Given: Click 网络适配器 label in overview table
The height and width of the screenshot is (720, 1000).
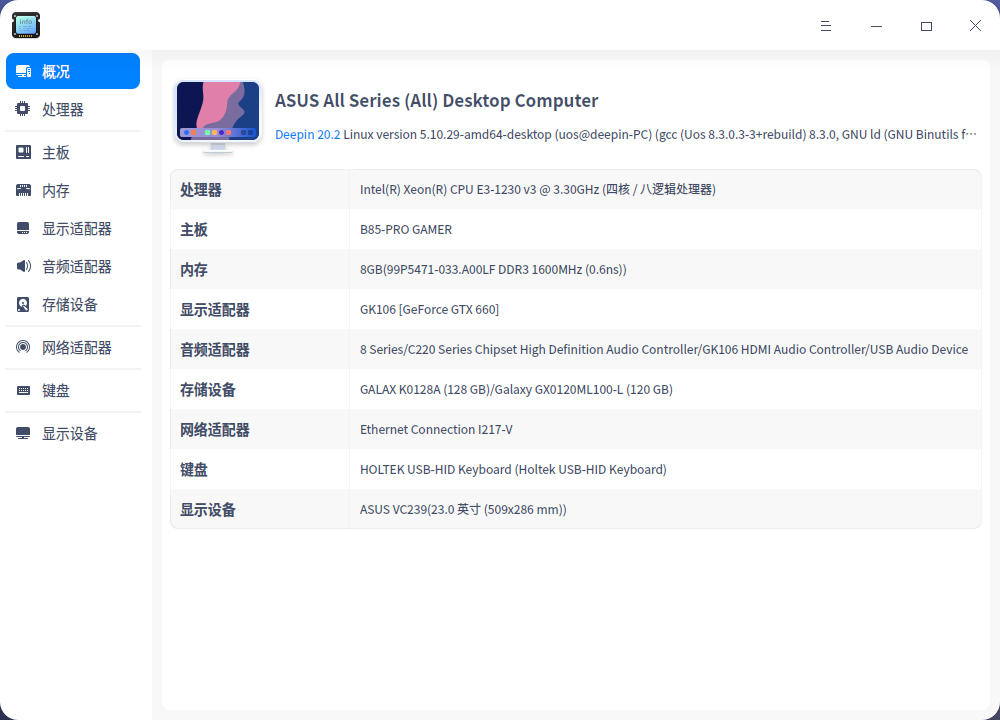Looking at the screenshot, I should click(215, 430).
